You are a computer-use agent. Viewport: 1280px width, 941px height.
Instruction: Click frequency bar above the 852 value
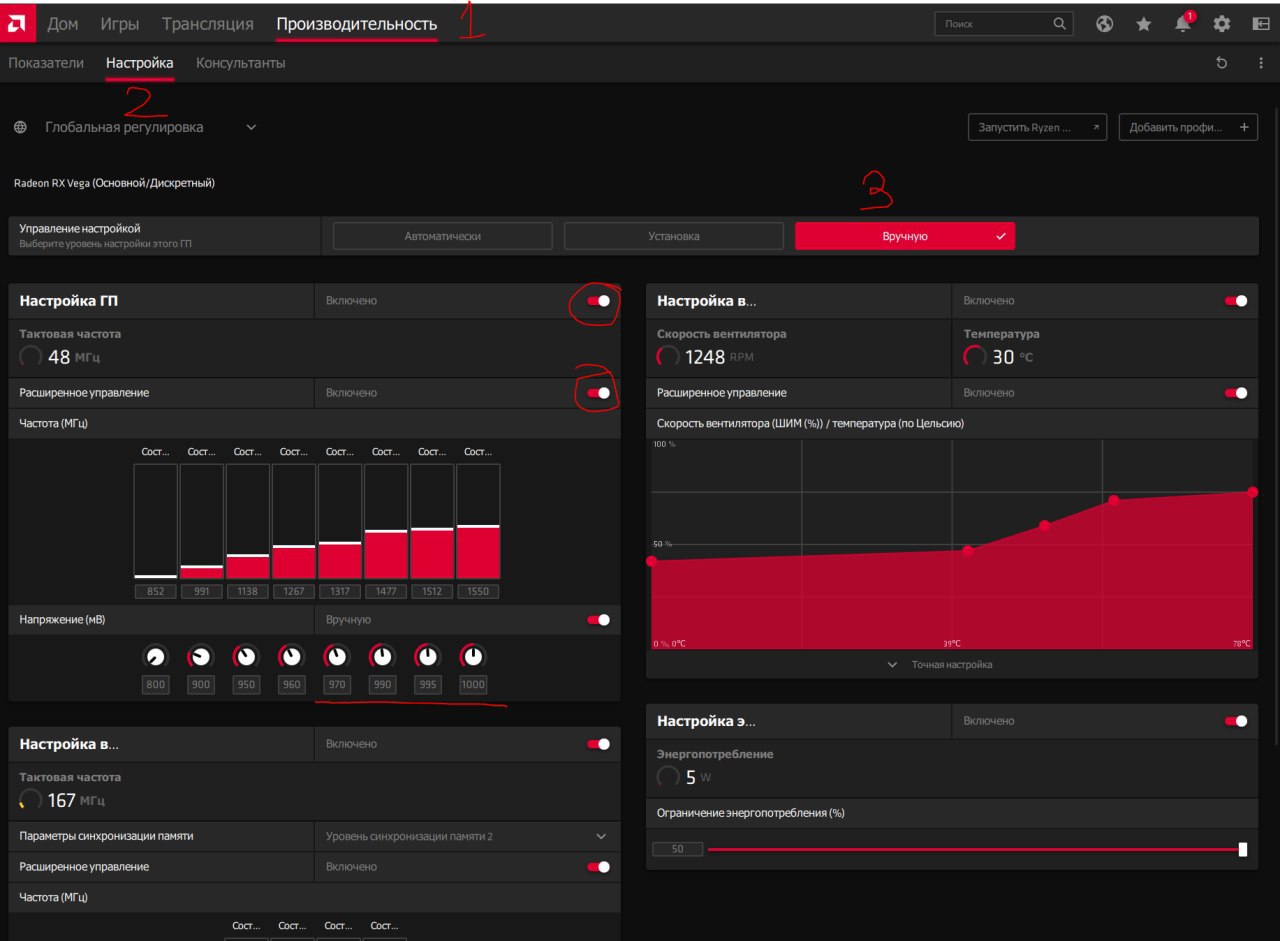(155, 521)
